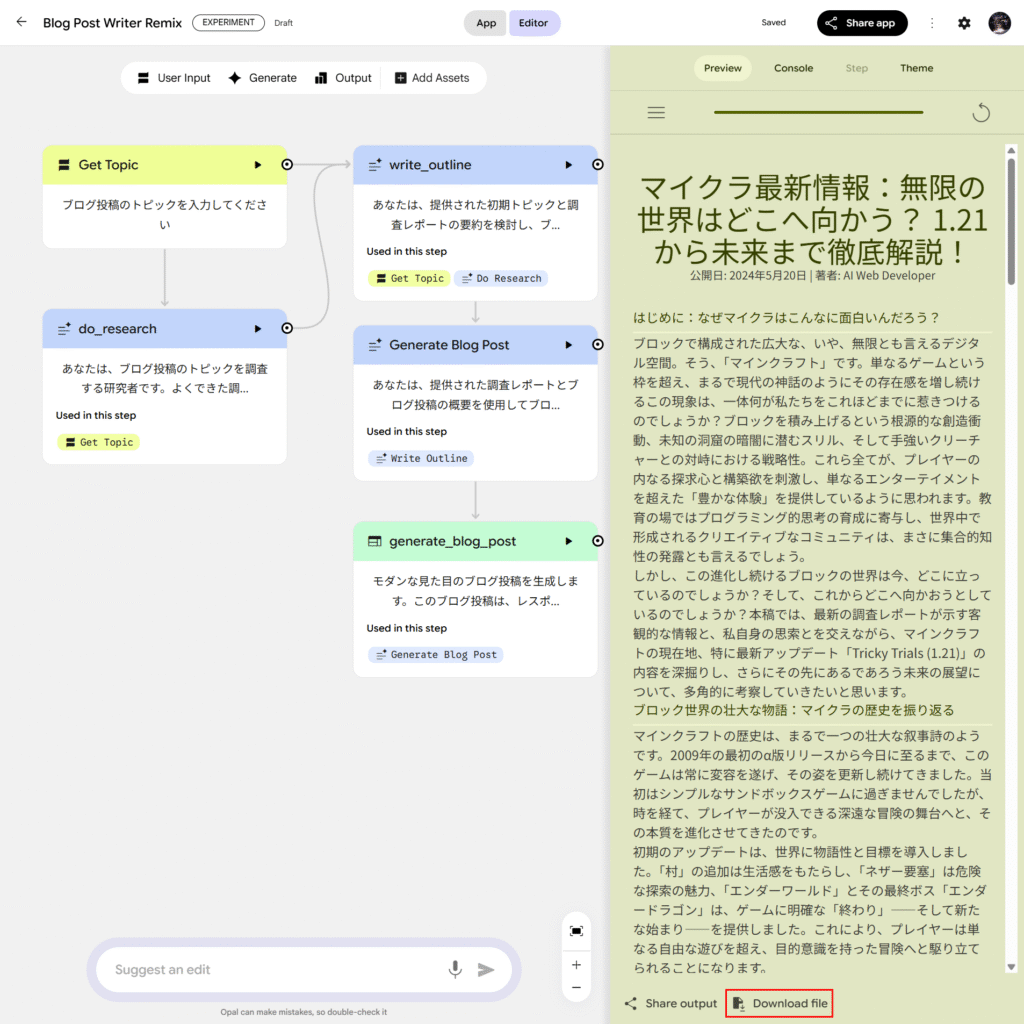
Task: Switch to the App view toggle
Action: tap(485, 23)
